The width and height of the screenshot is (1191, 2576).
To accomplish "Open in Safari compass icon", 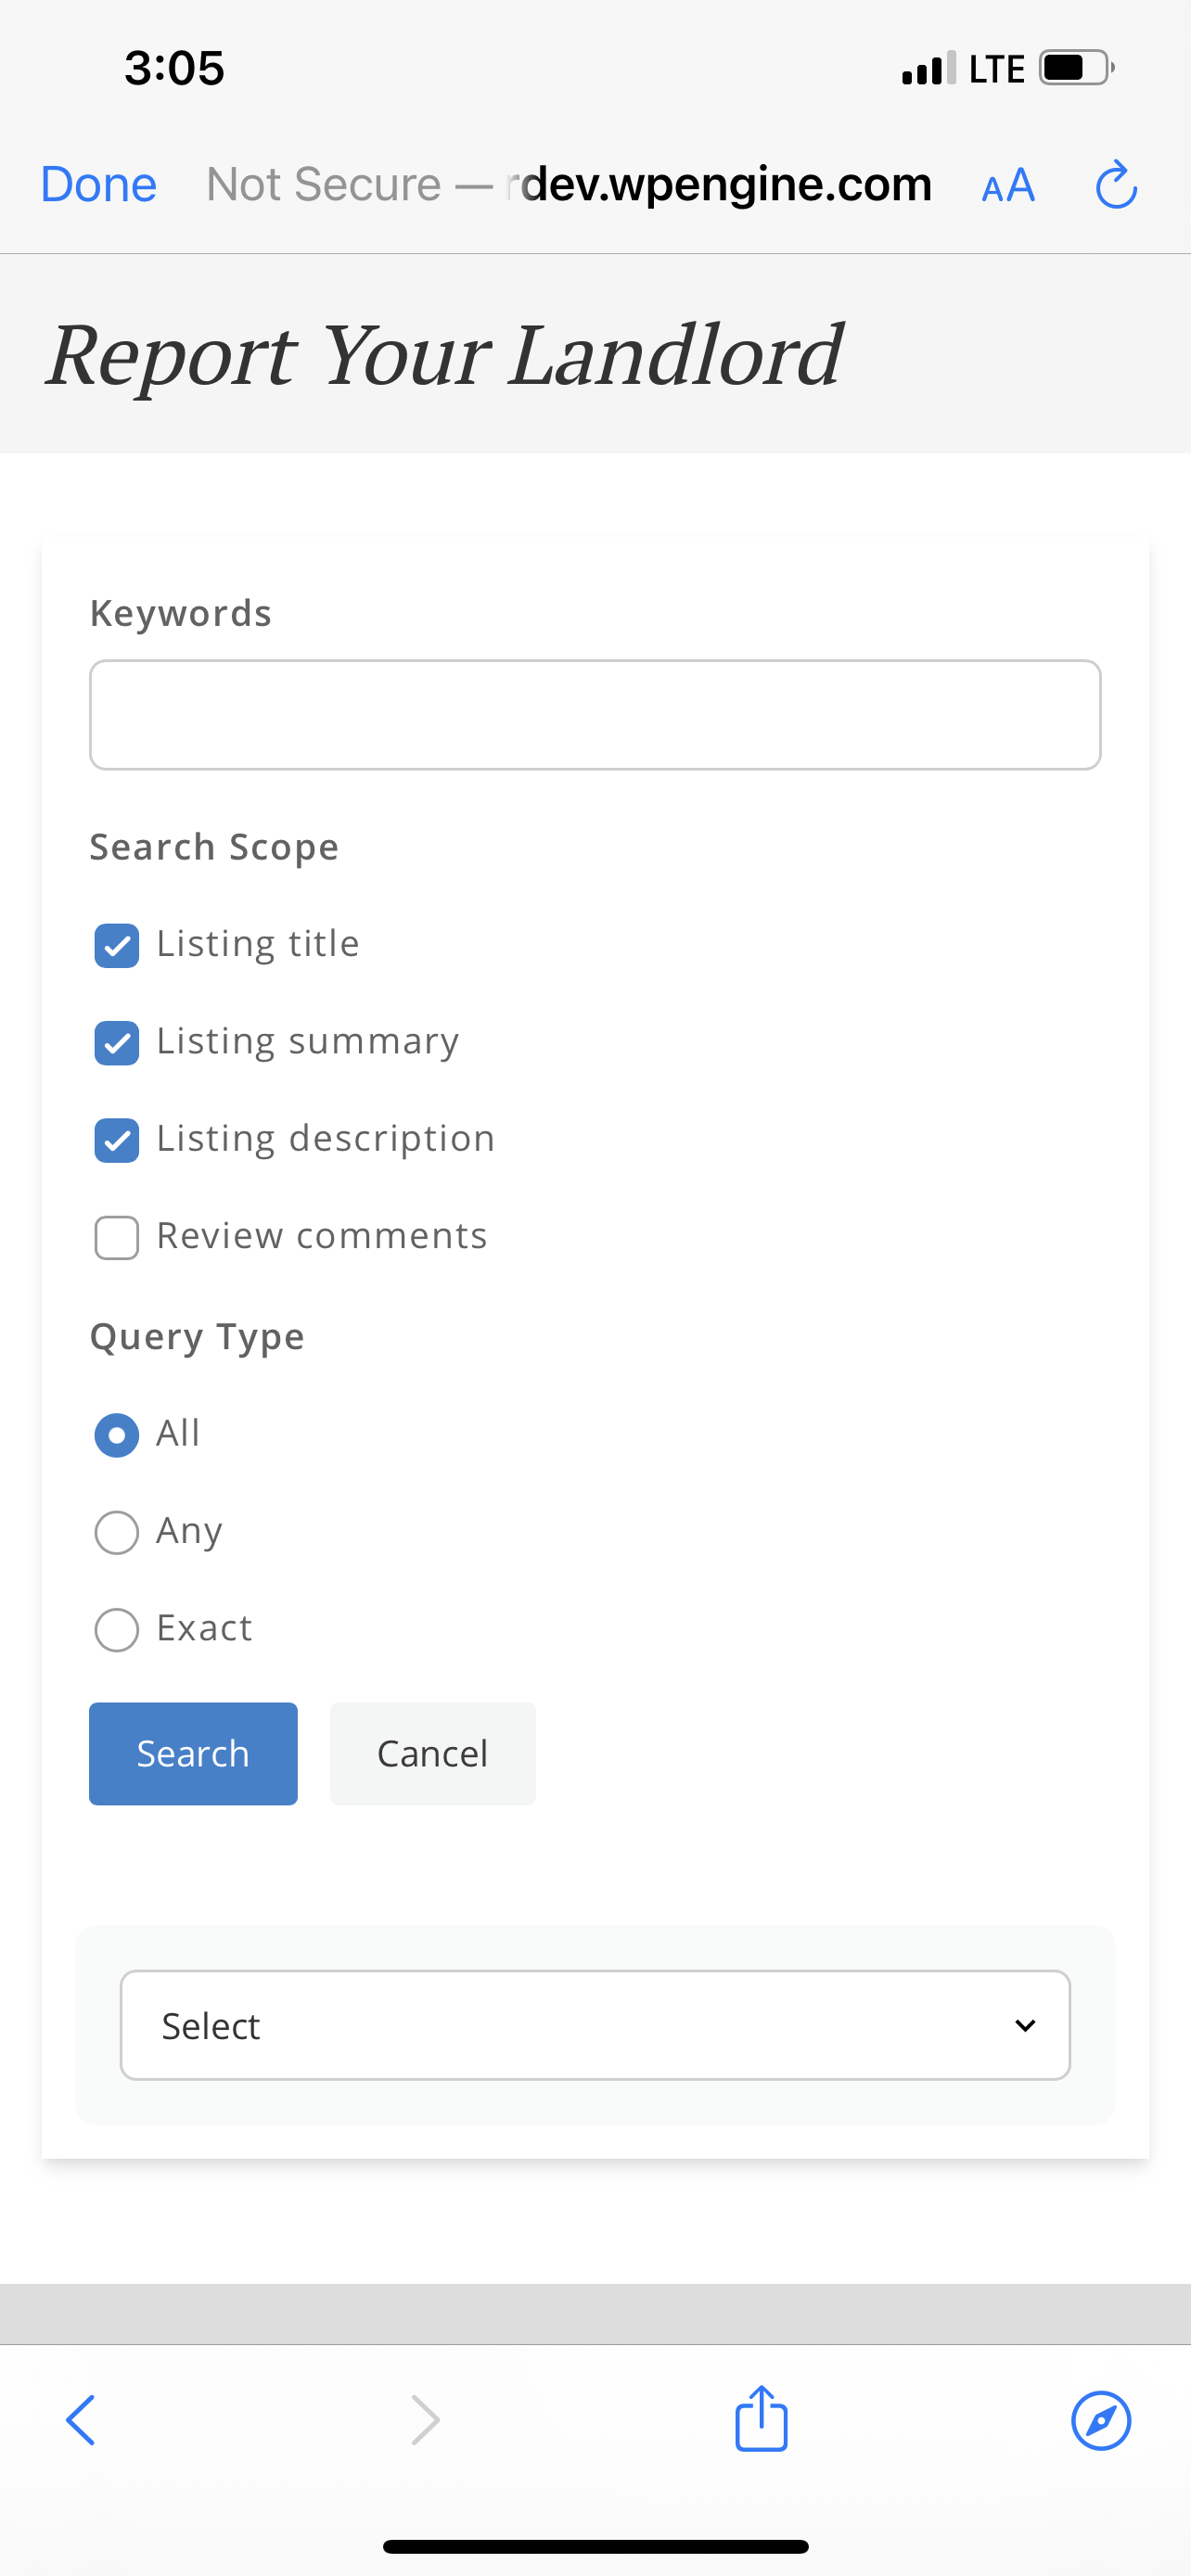I will click(x=1101, y=2420).
